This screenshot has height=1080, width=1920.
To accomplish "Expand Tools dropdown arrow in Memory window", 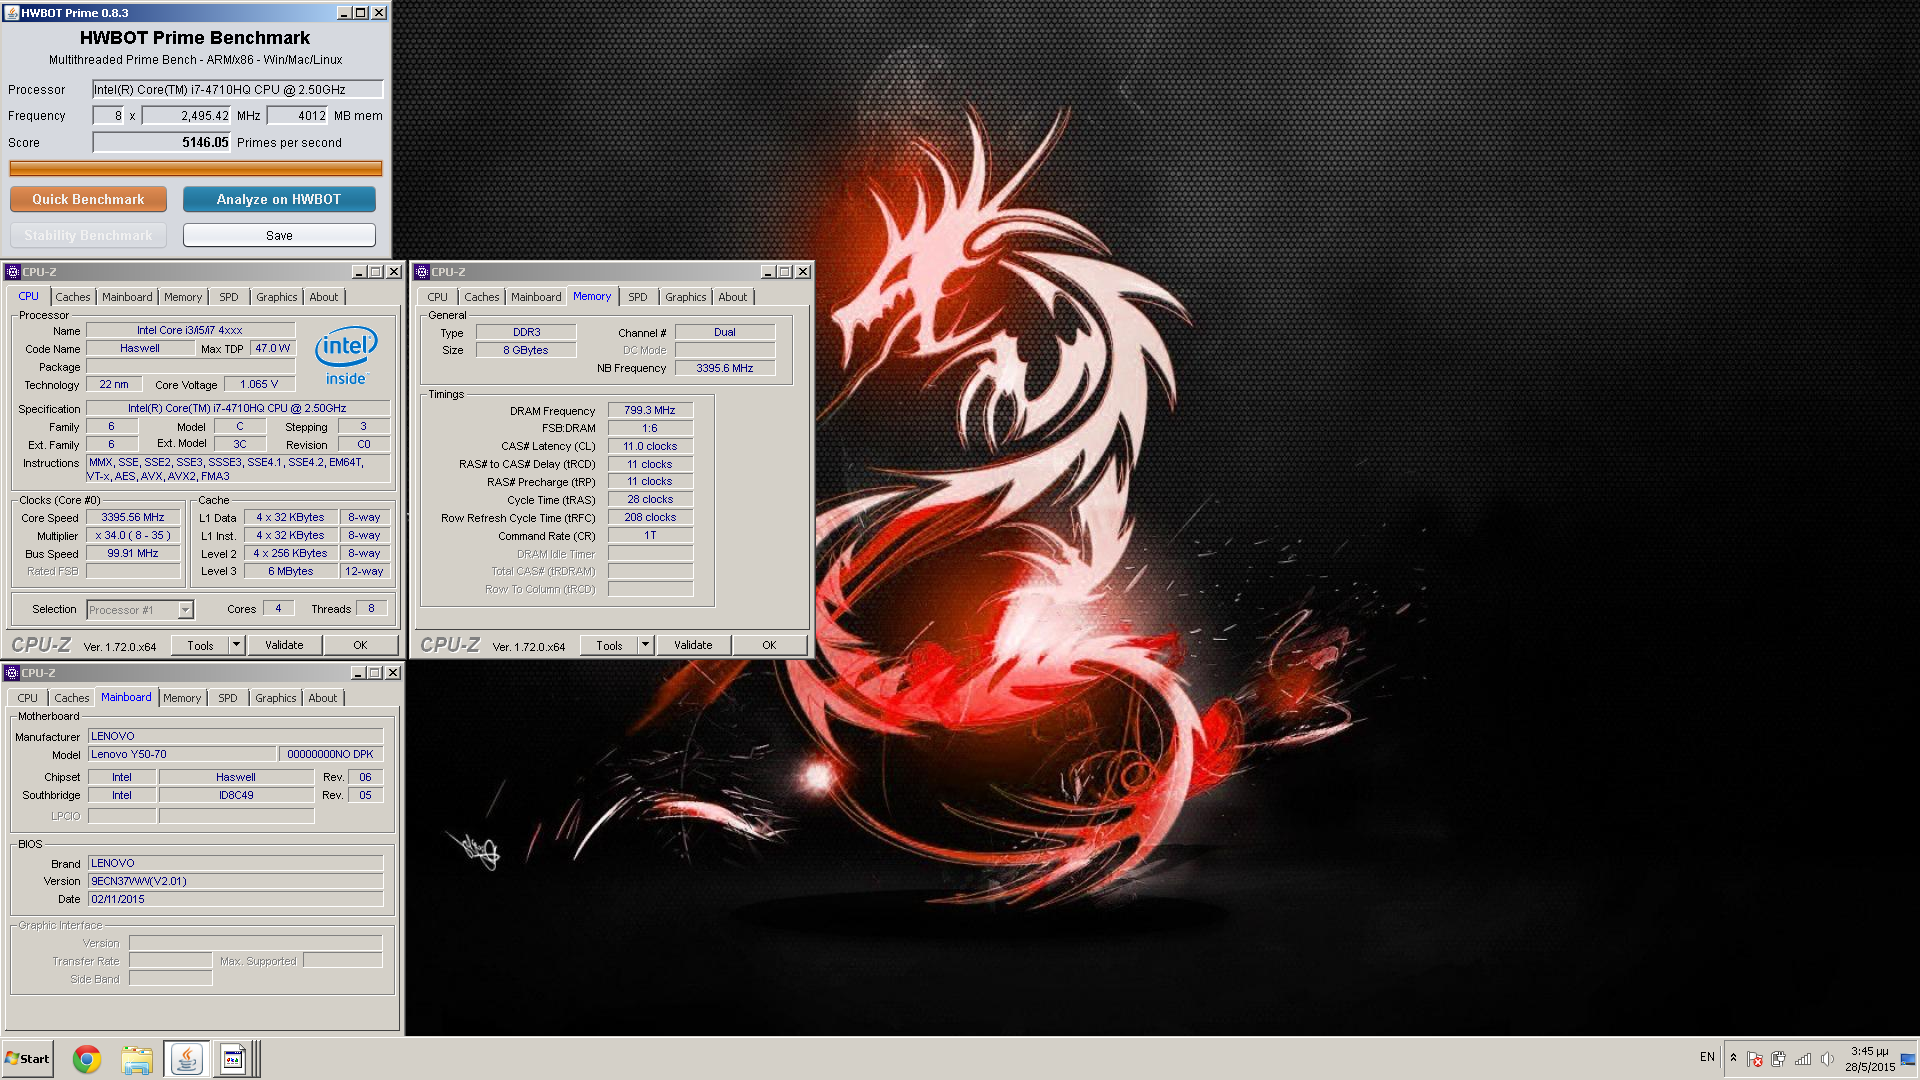I will click(646, 645).
